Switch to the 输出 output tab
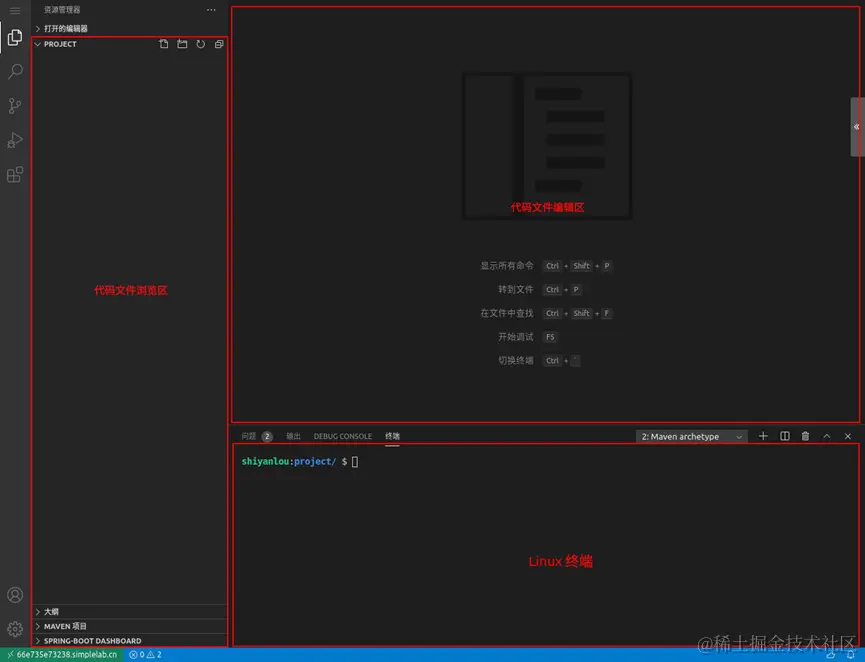 [x=293, y=436]
